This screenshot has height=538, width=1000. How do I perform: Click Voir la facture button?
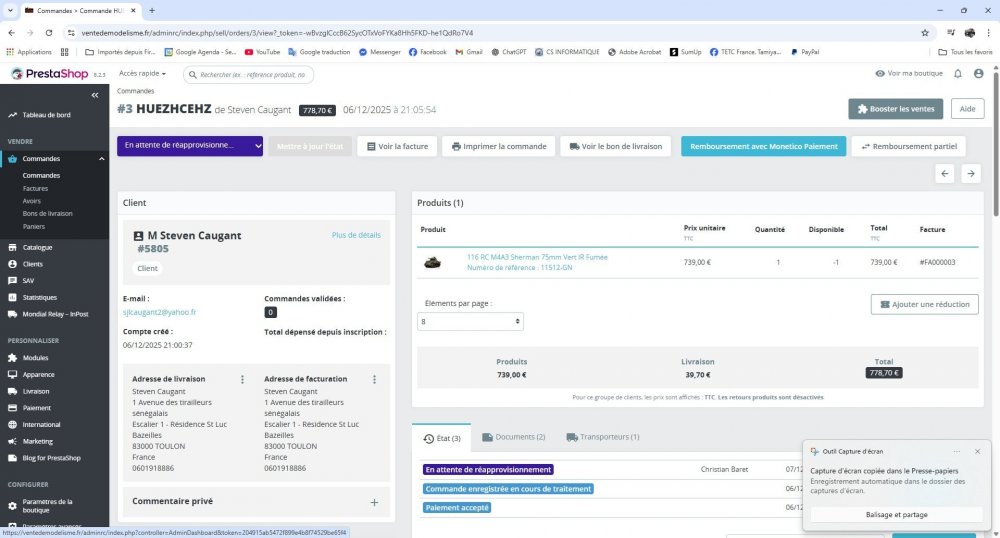[x=397, y=146]
